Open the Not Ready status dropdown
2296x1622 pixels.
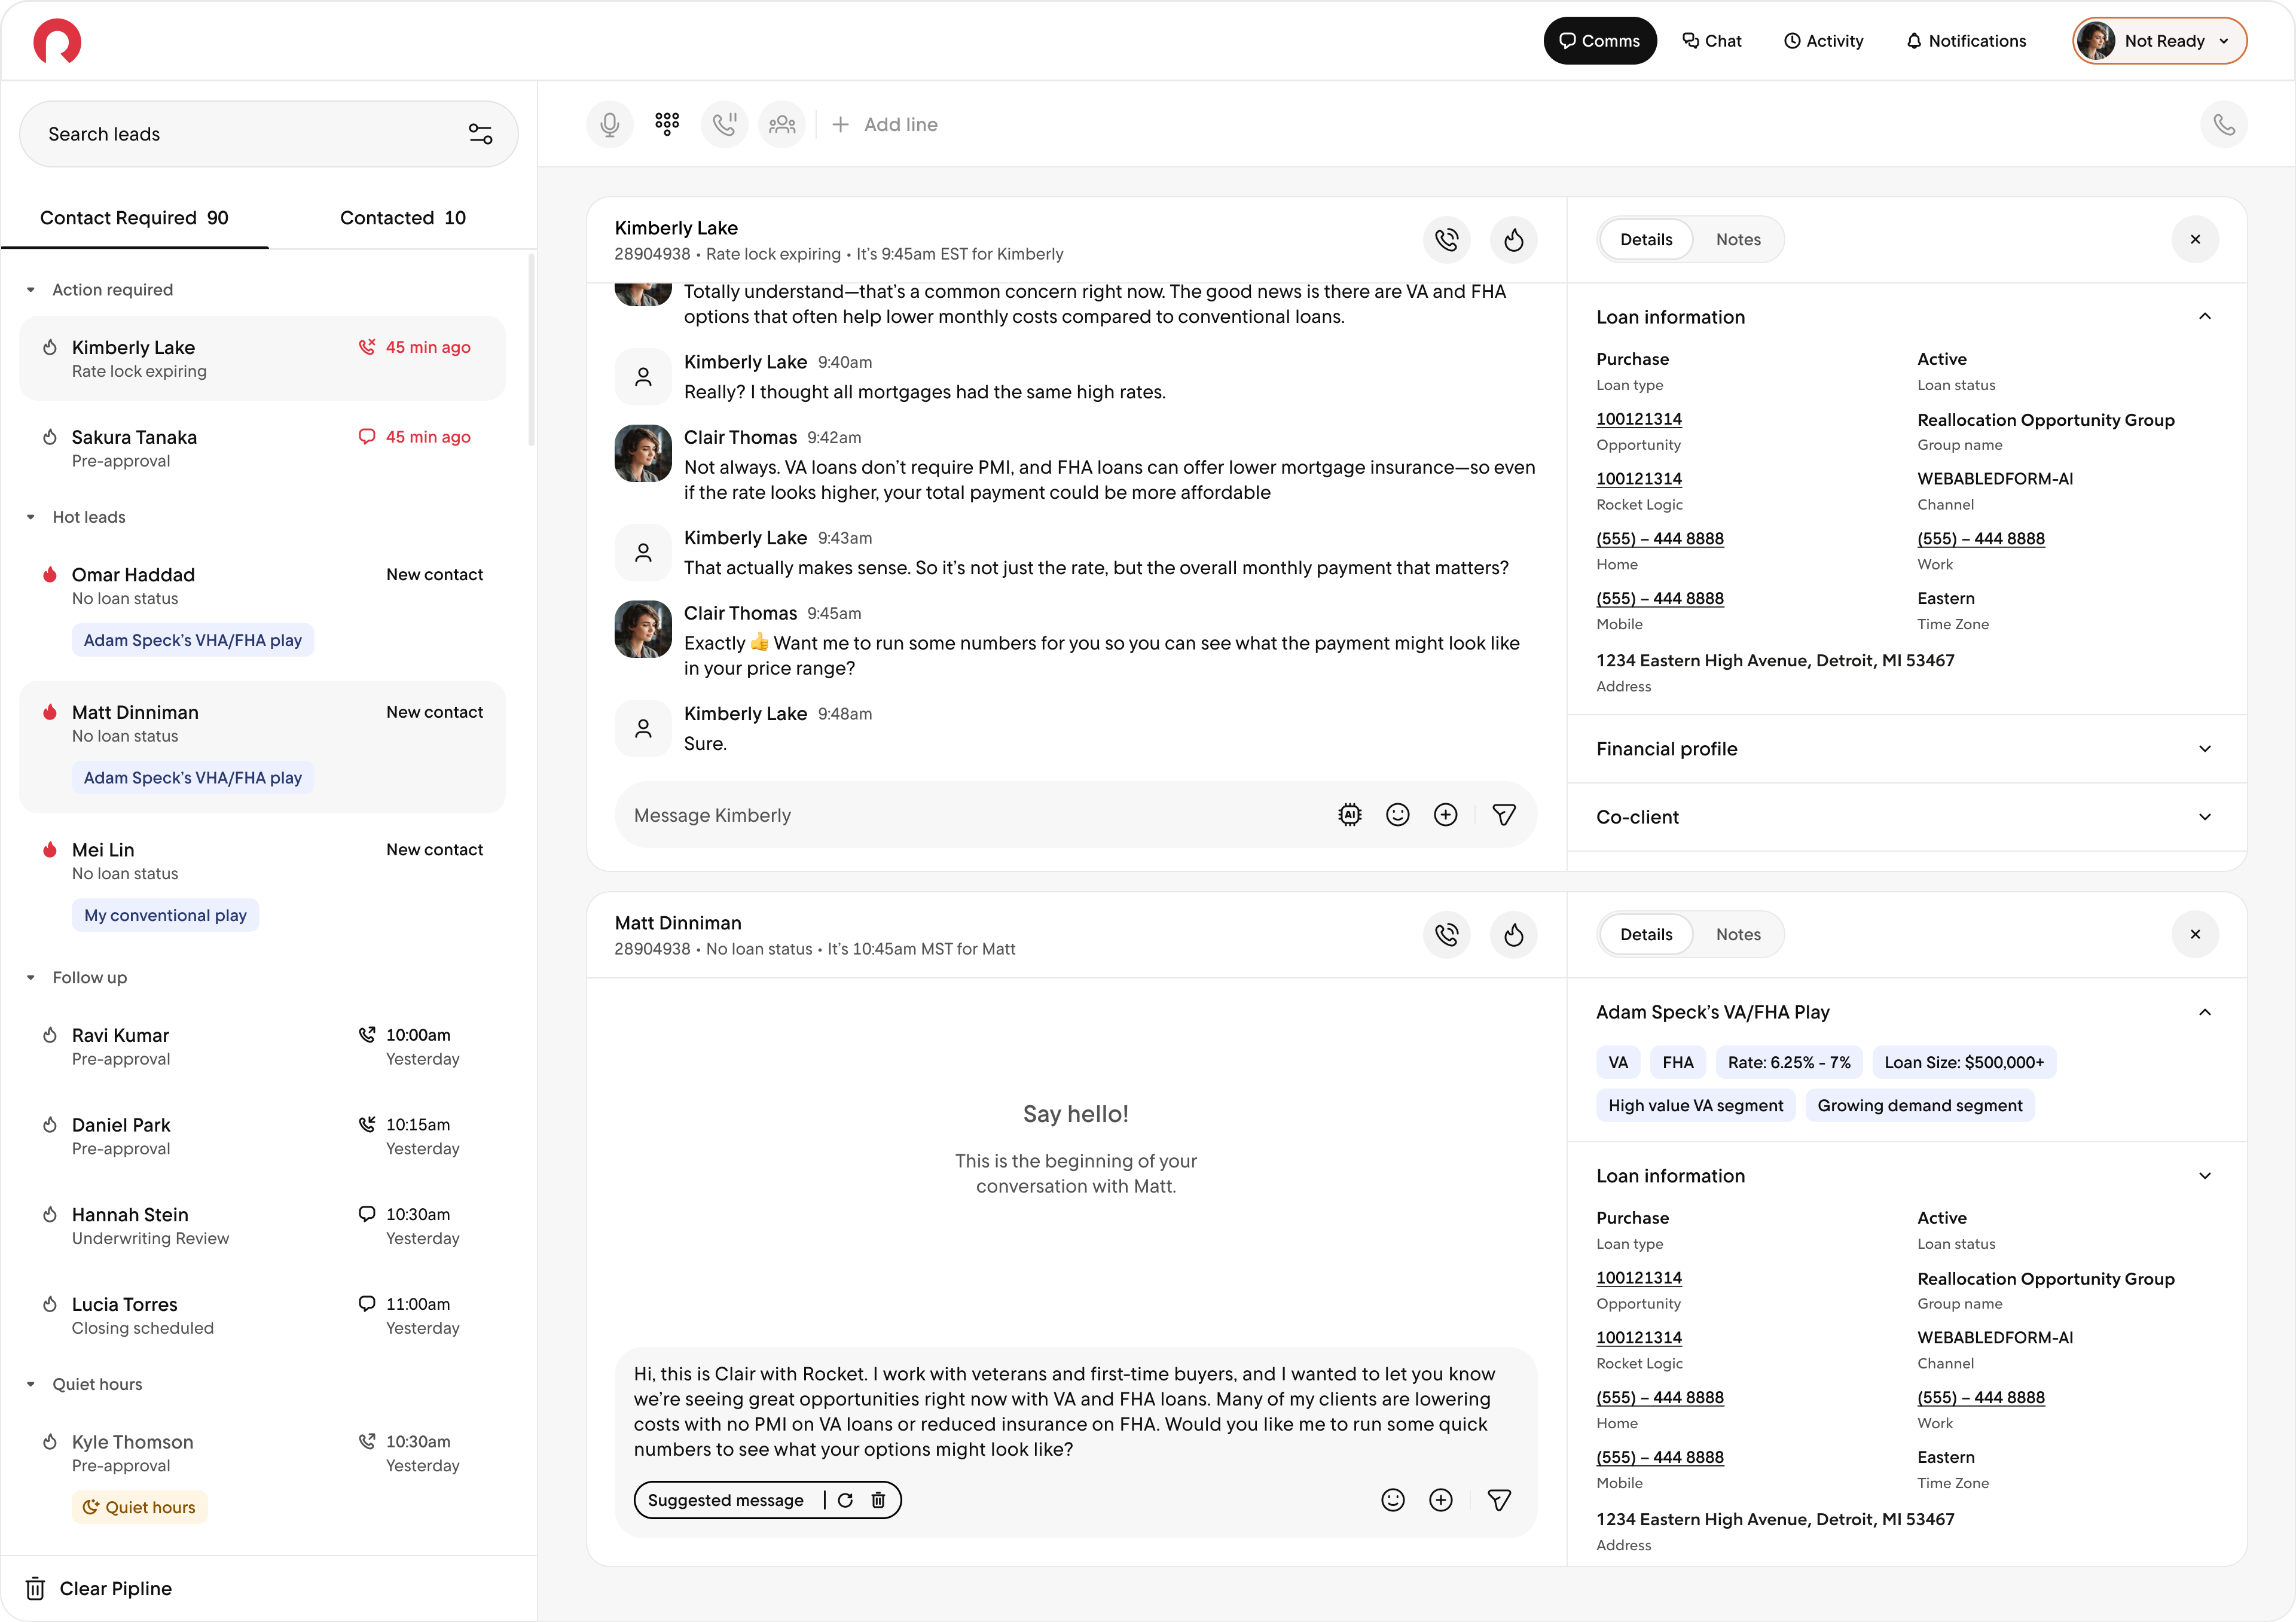2159,41
